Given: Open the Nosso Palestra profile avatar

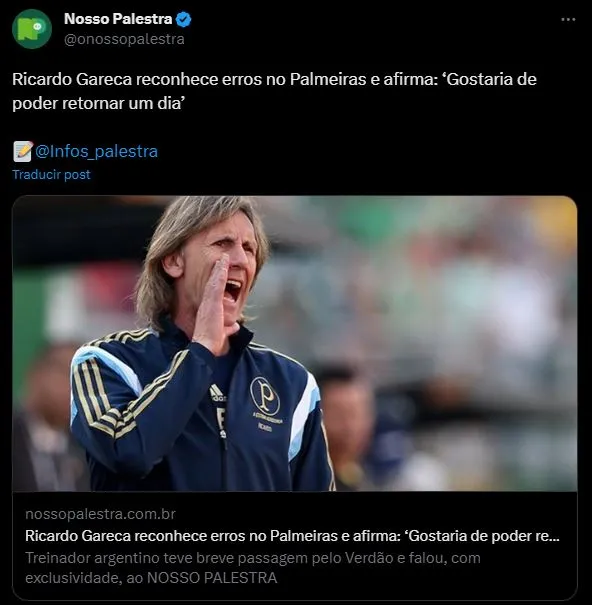Looking at the screenshot, I should (x=32, y=29).
